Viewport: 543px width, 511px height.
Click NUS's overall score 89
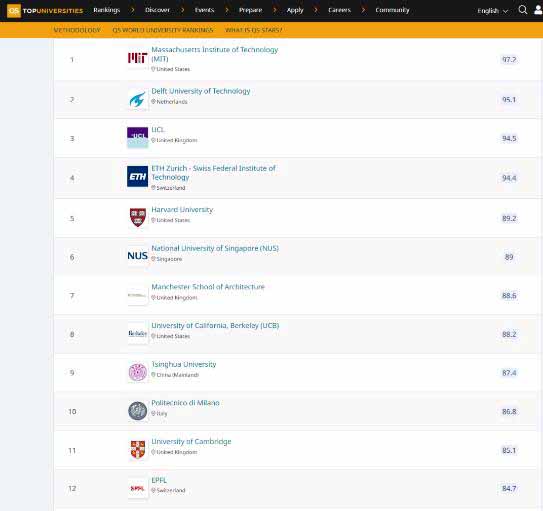click(x=509, y=257)
